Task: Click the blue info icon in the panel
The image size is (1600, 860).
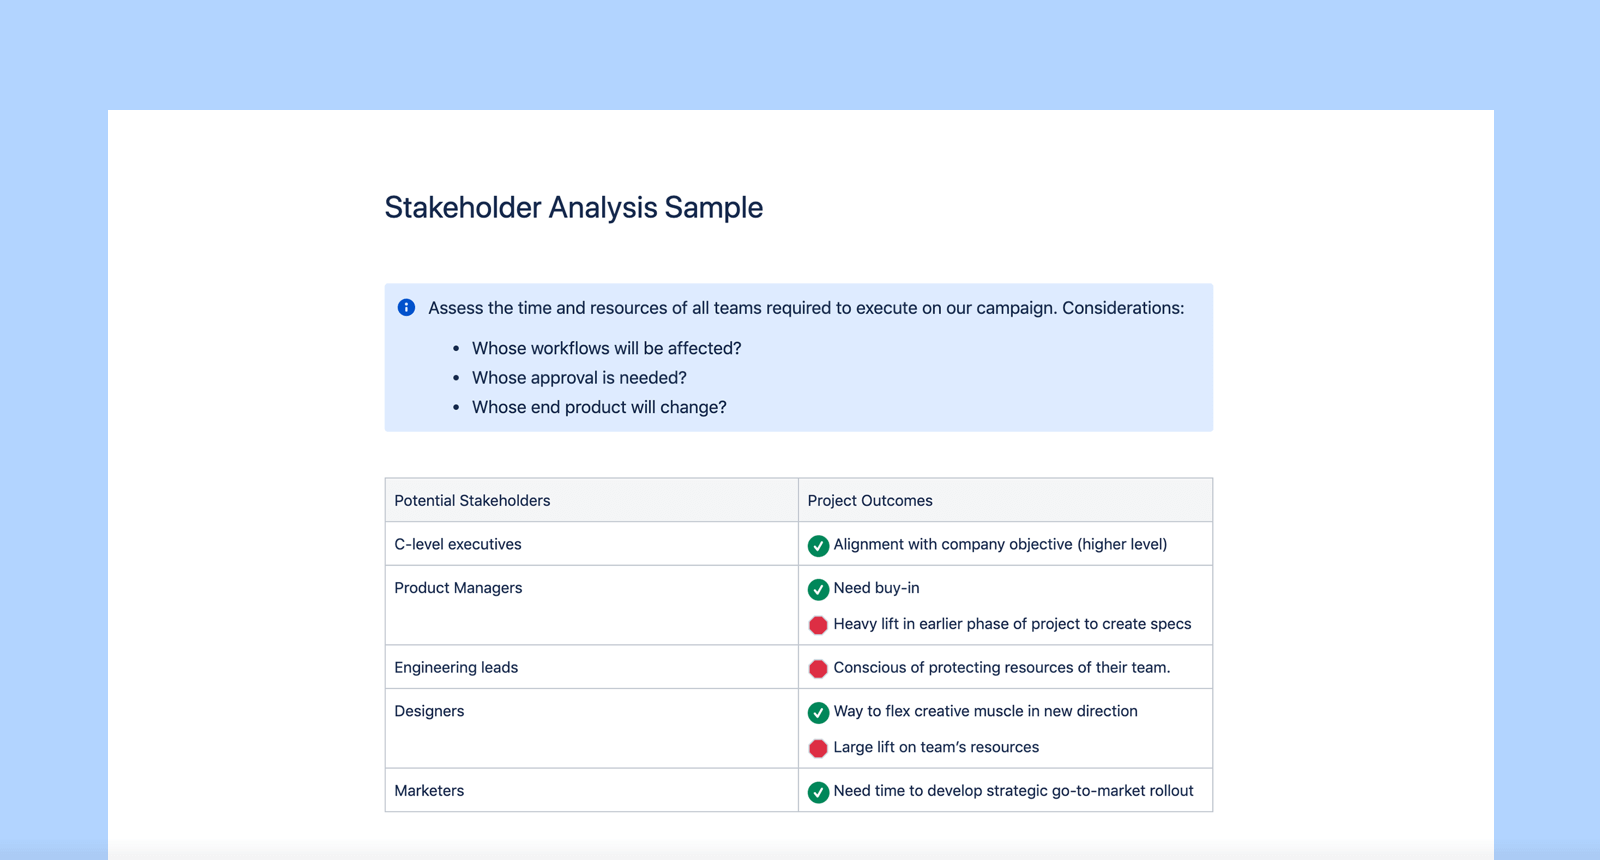Action: pos(406,308)
